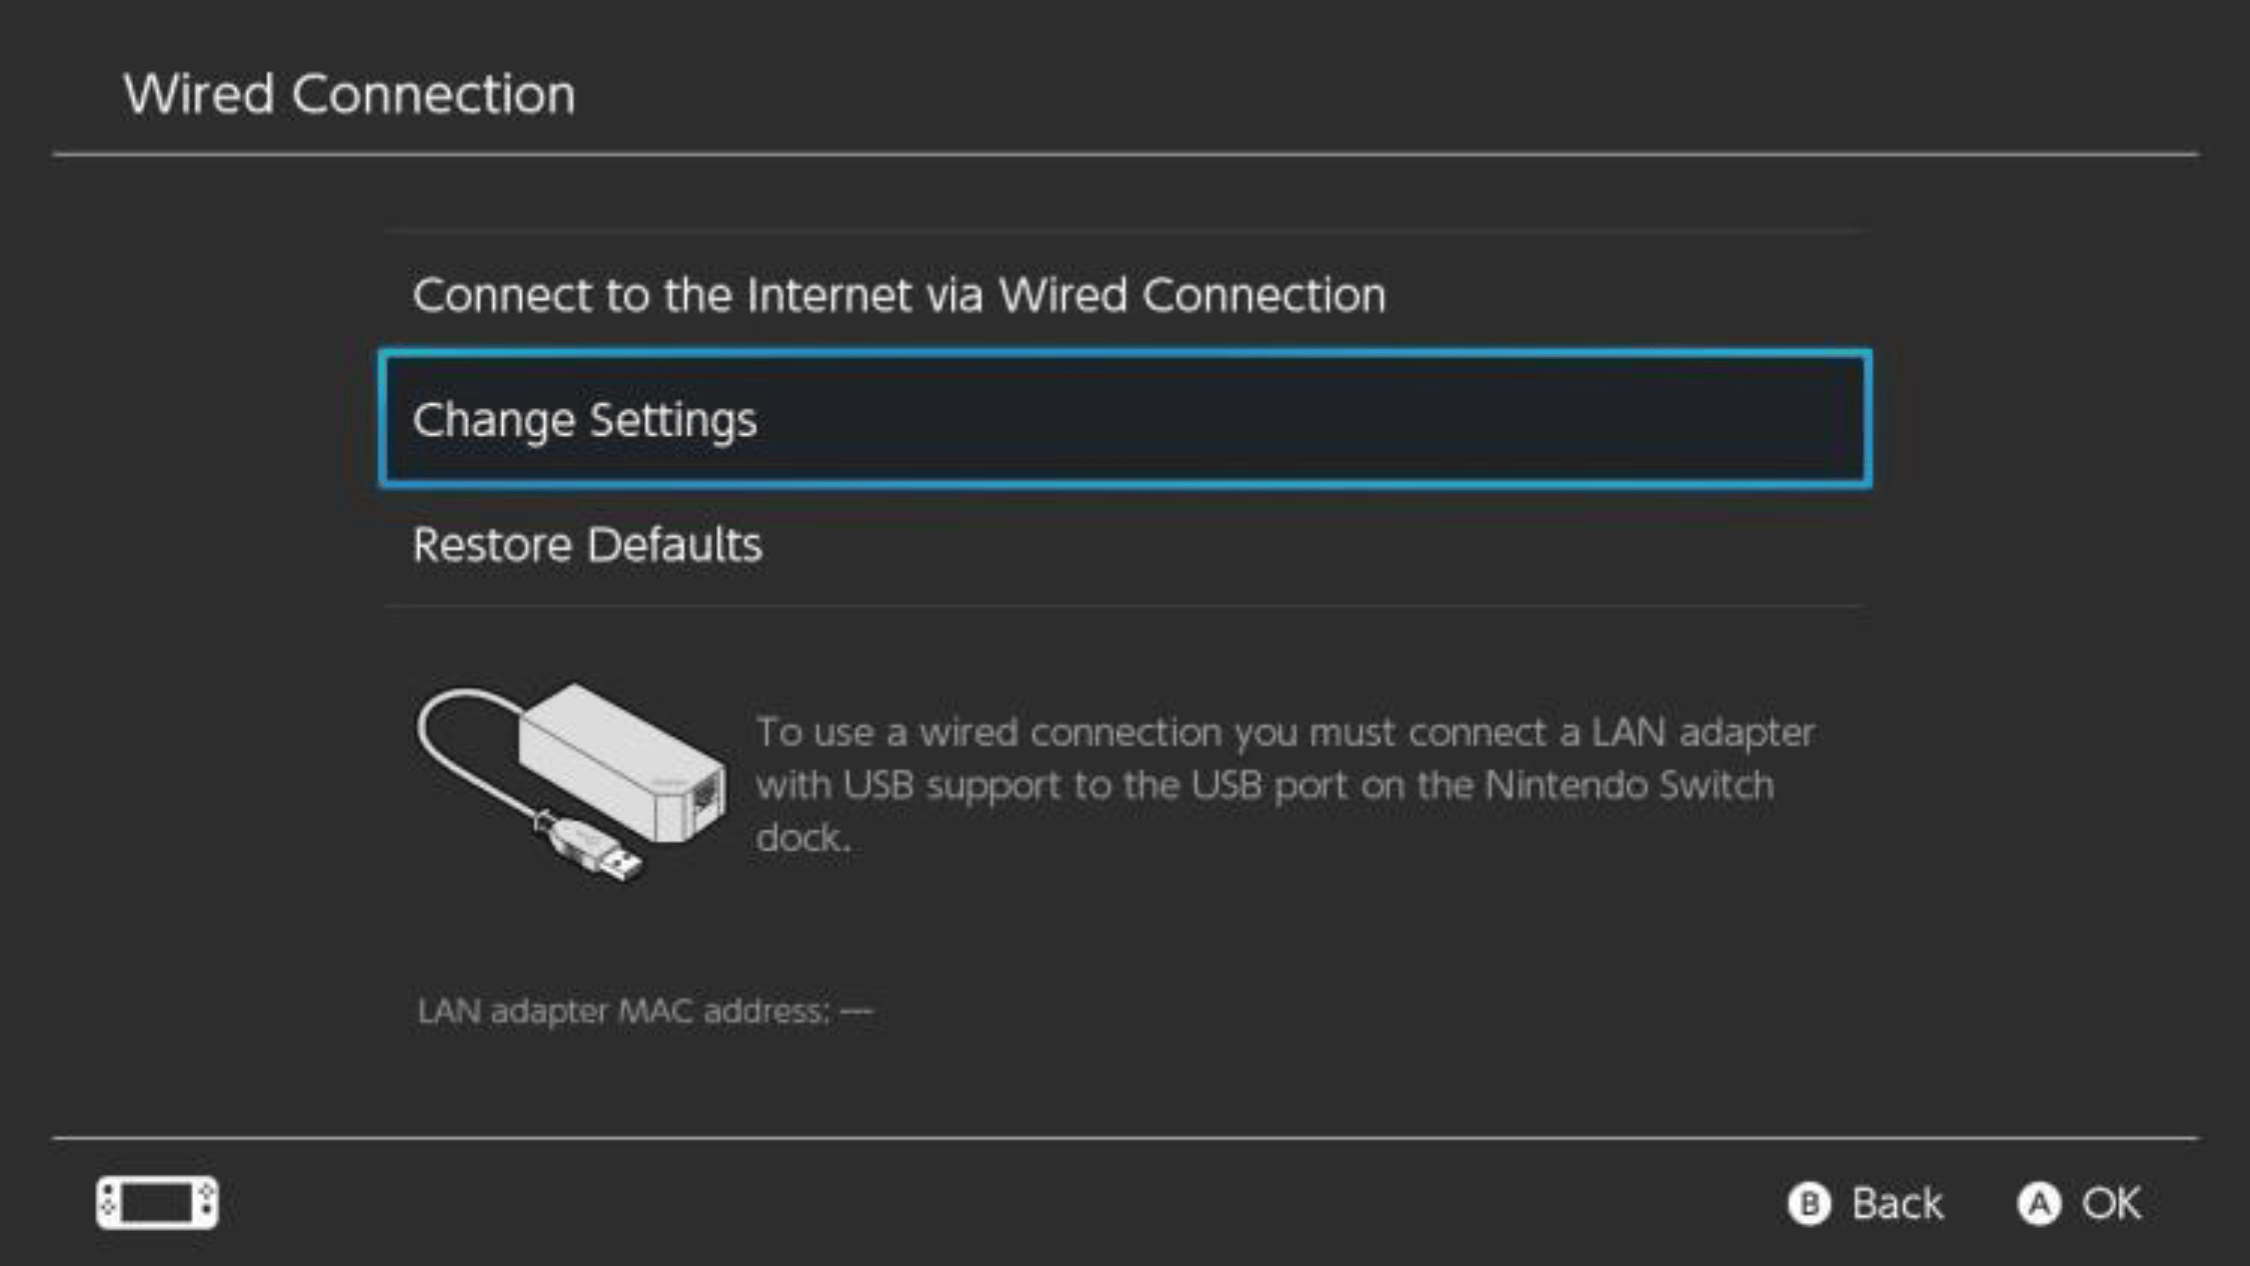Select Connect to the Internet via Wired Connection

pyautogui.click(x=1125, y=294)
